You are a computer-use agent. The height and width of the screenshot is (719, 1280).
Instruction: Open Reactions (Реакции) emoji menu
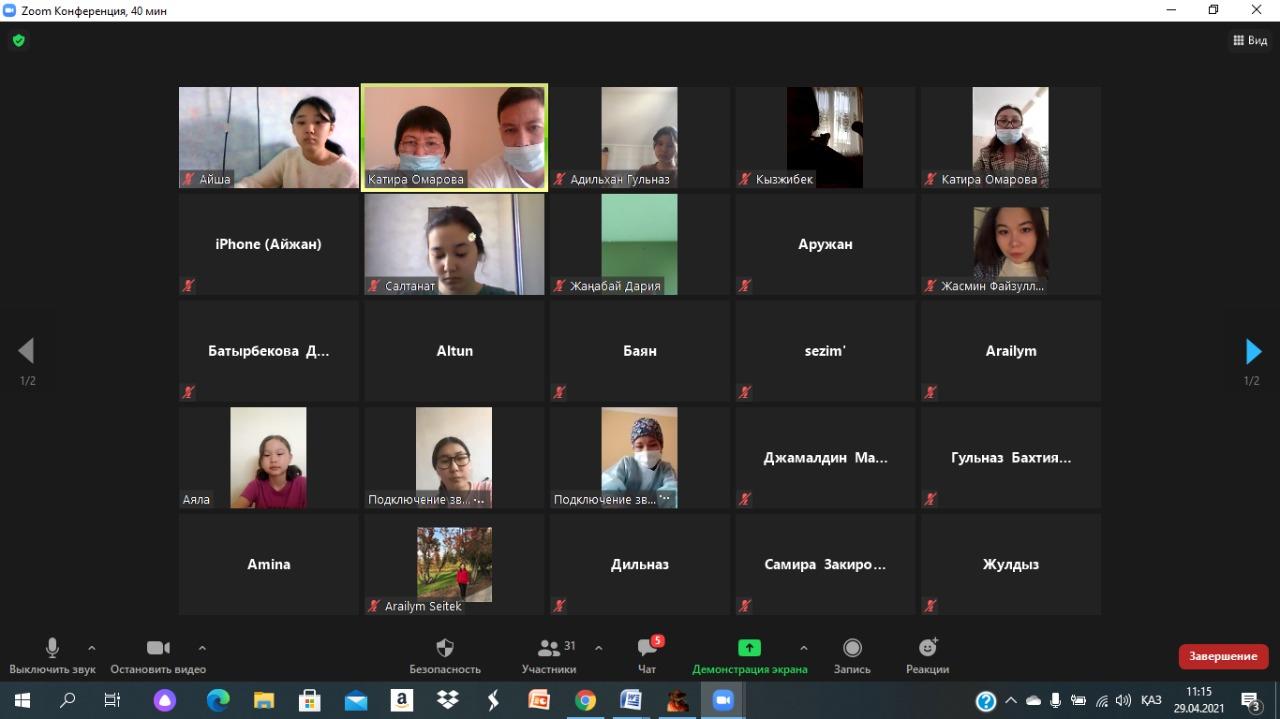coord(927,655)
